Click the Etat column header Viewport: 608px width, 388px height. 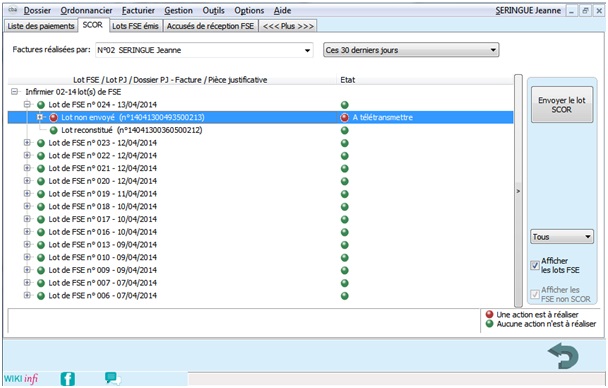click(425, 80)
